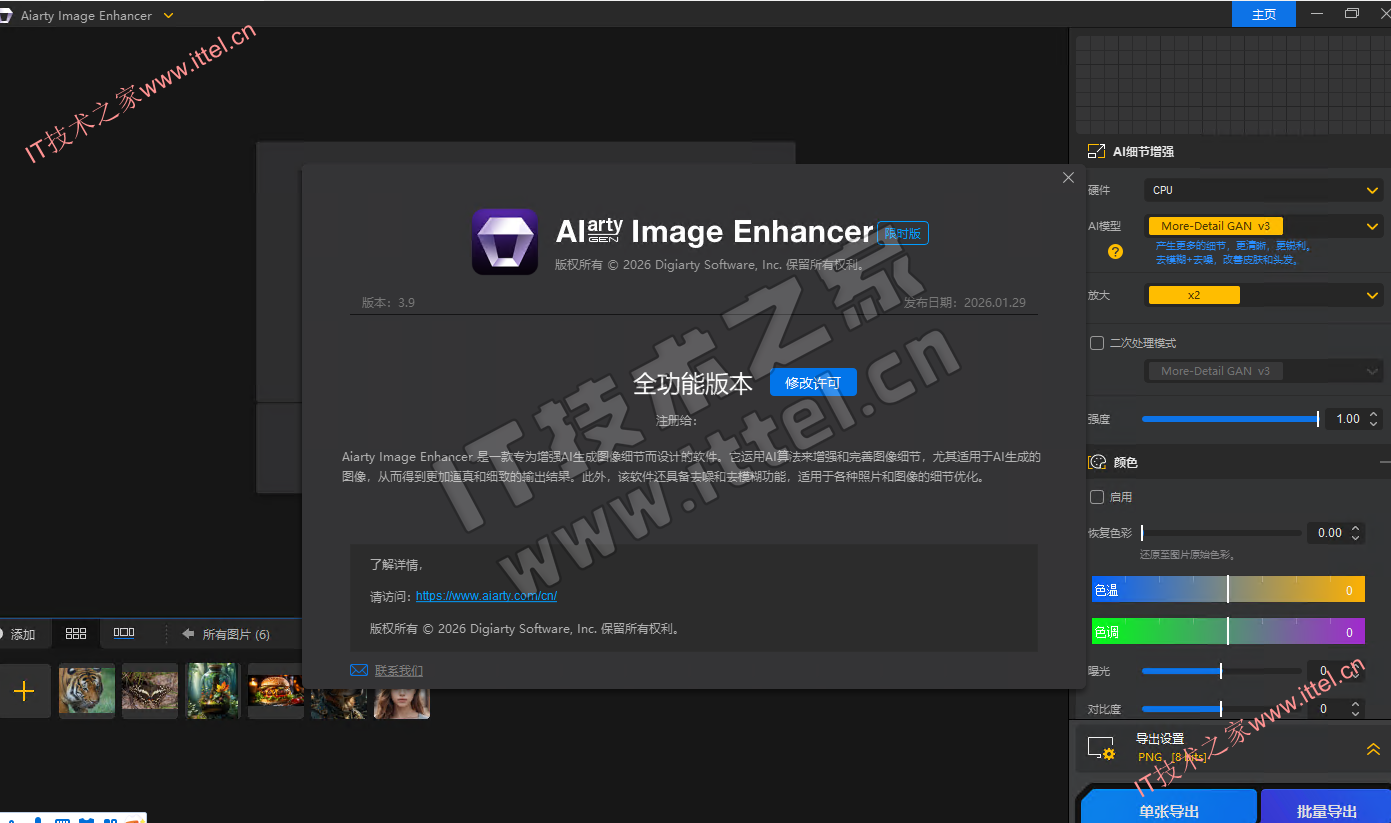Tick the 启用 color checkbox
Viewport: 1391px width, 823px height.
tap(1097, 497)
